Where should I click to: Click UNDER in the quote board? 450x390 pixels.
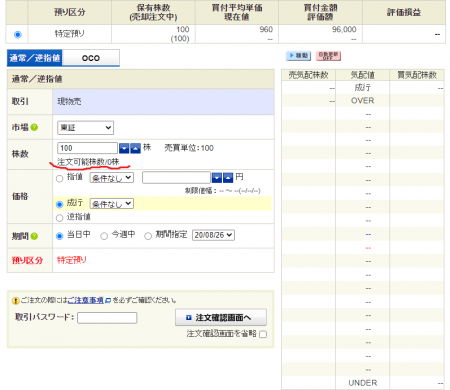coord(362,383)
